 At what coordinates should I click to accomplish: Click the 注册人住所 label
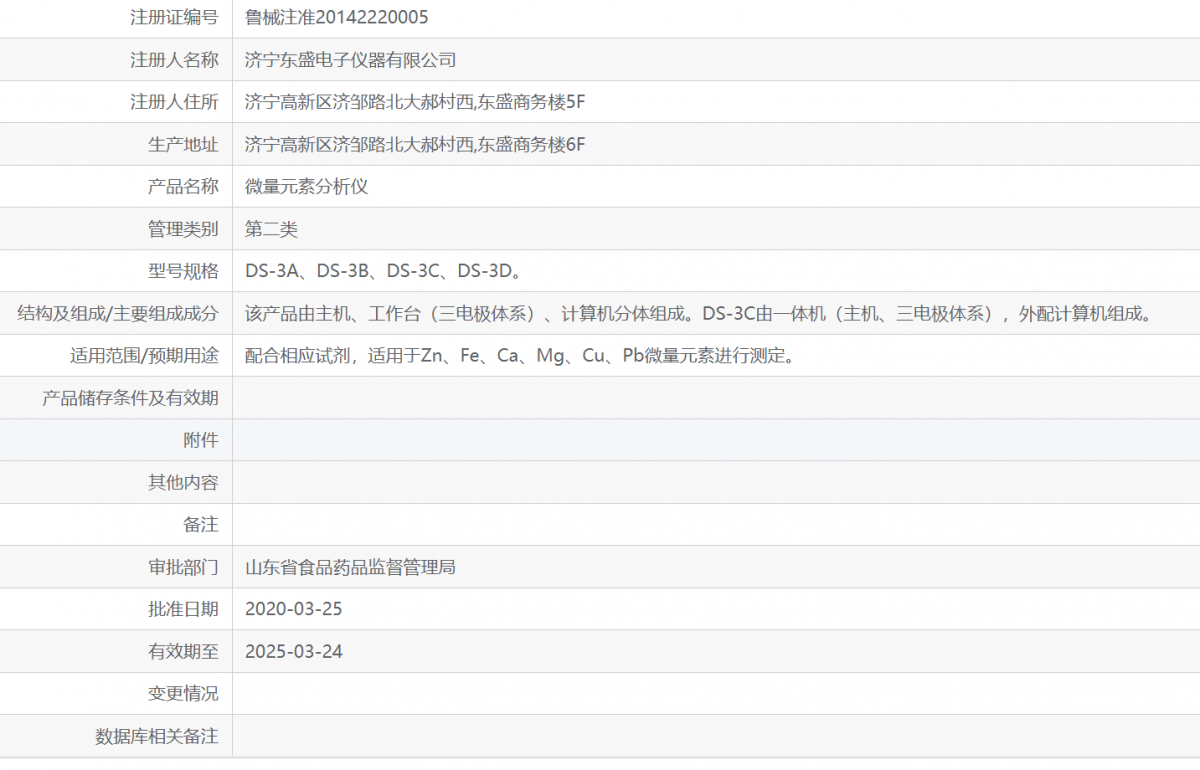[174, 102]
